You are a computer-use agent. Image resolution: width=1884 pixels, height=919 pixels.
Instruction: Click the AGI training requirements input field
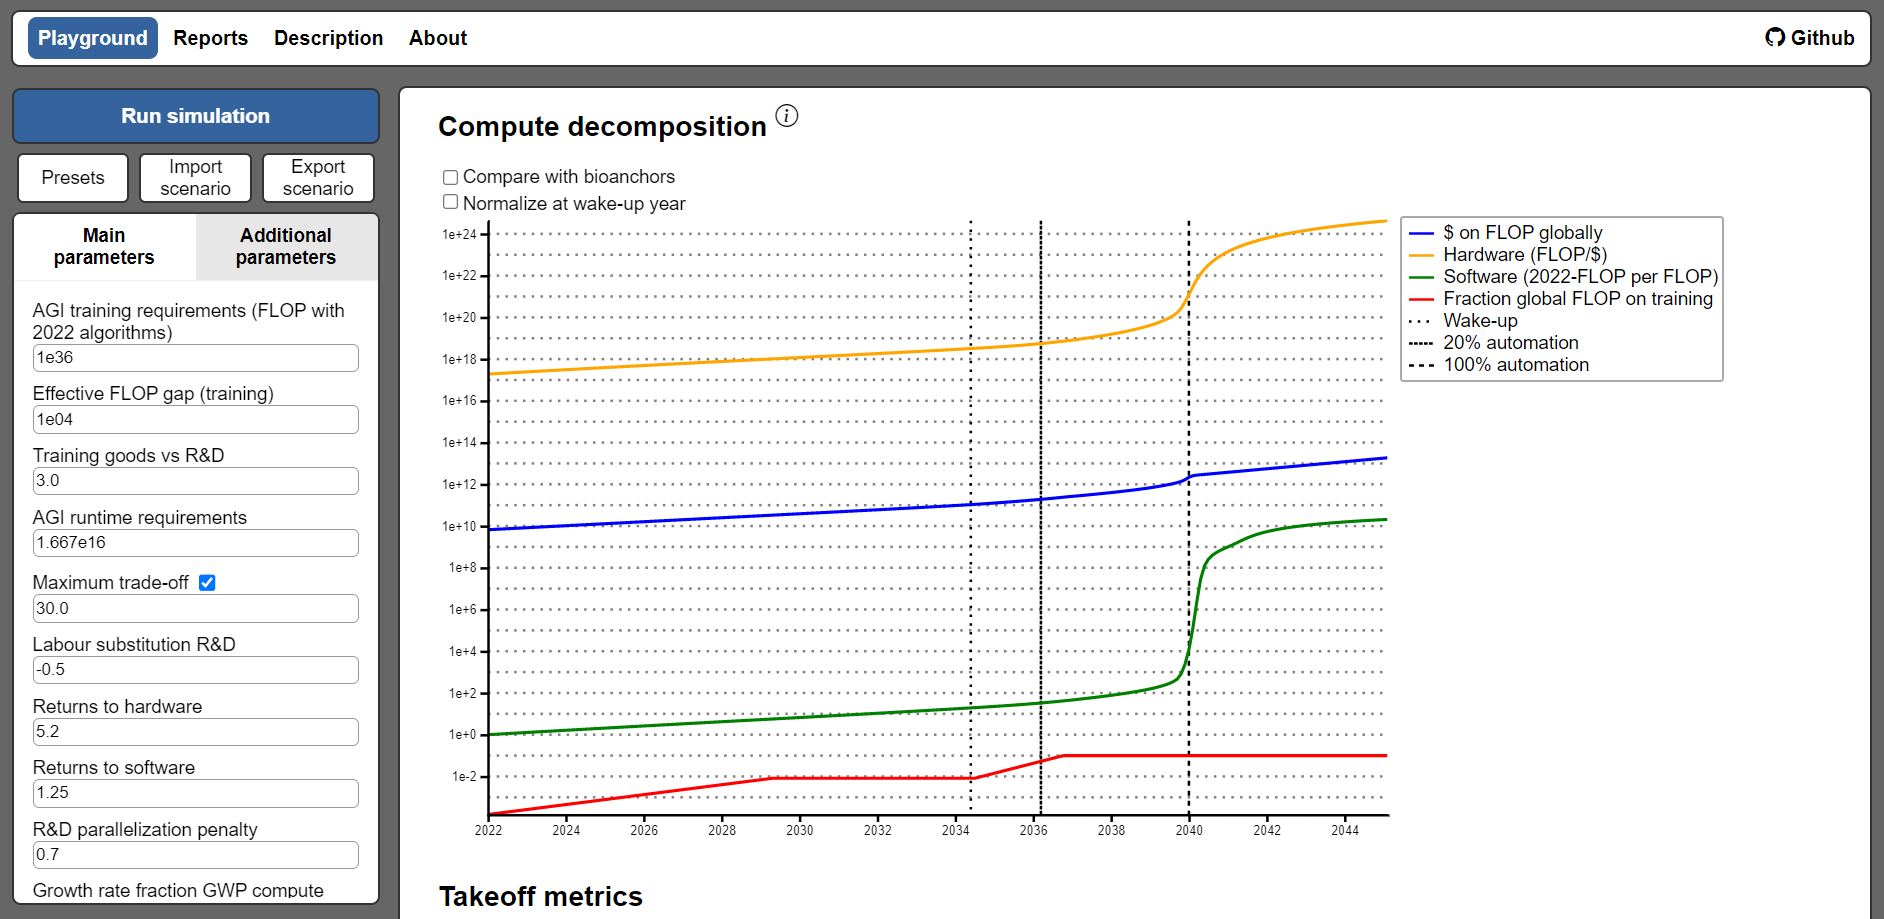tap(195, 358)
